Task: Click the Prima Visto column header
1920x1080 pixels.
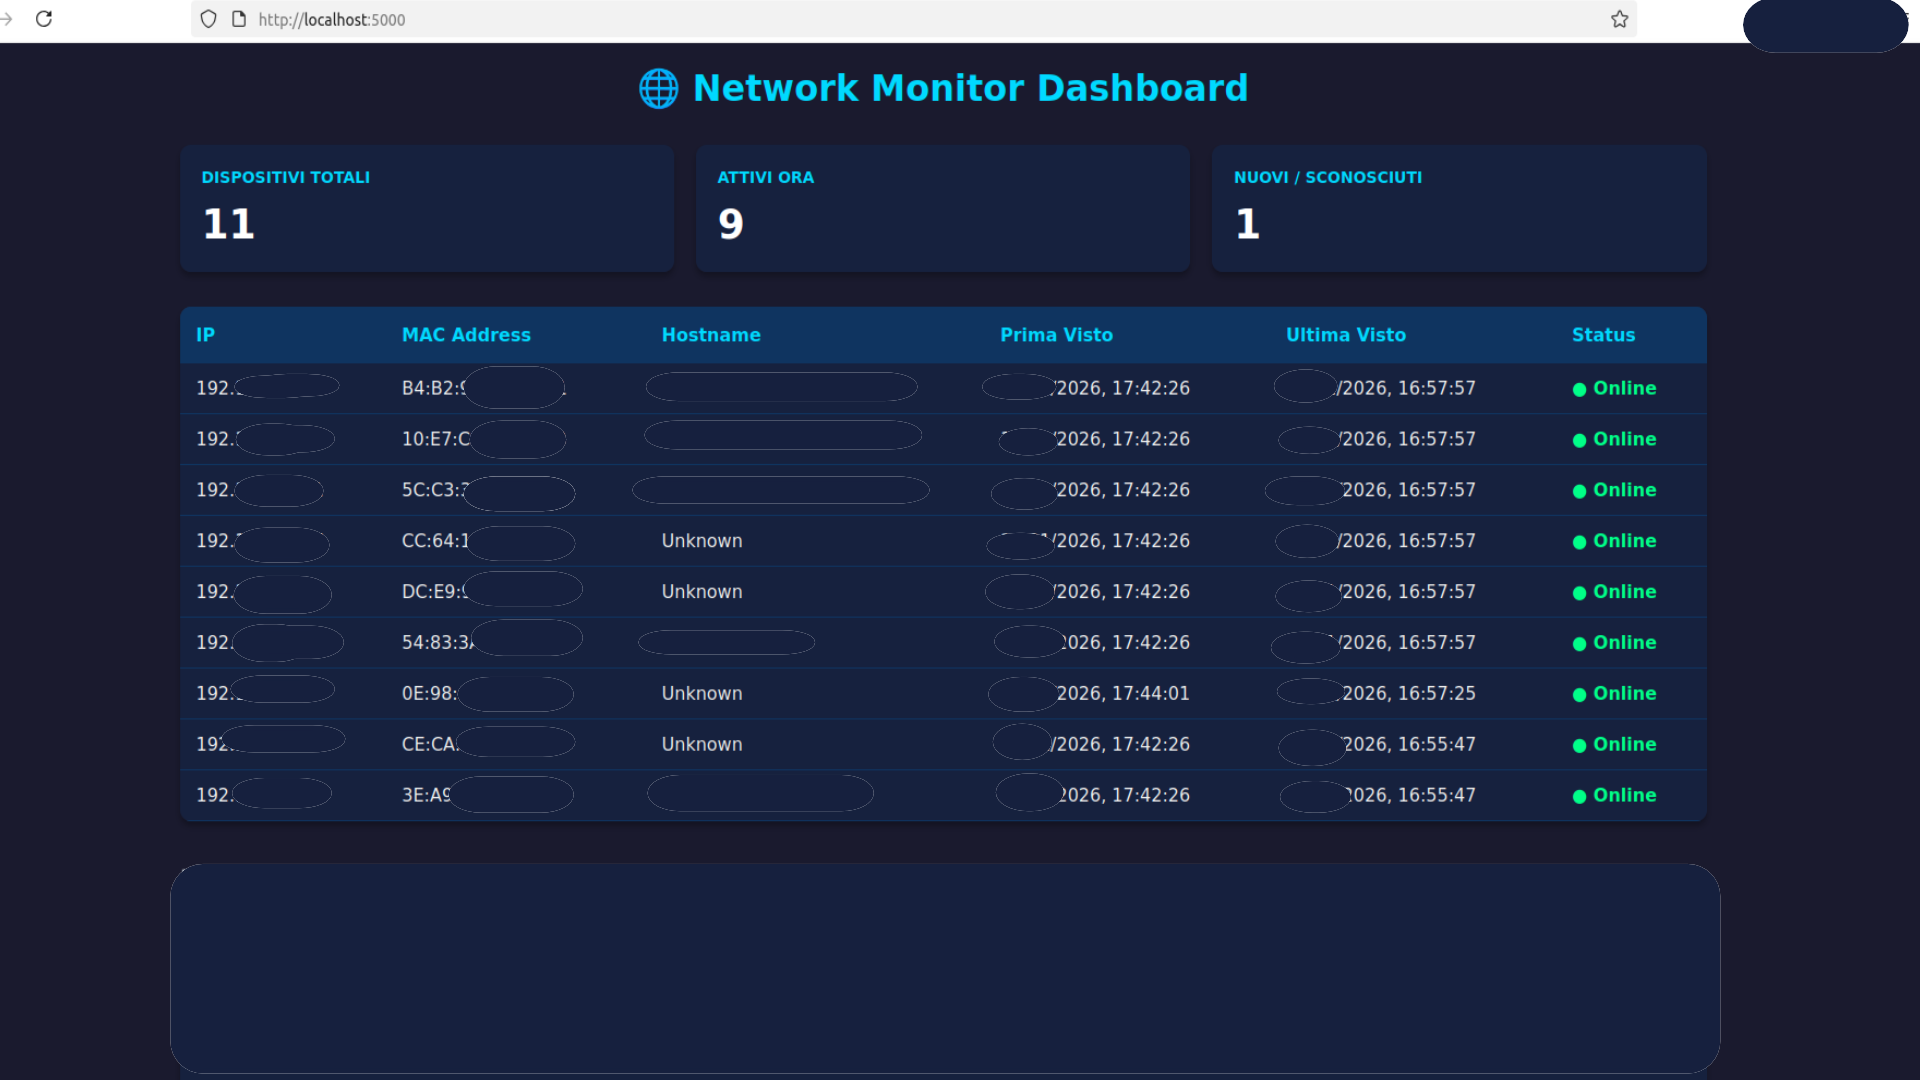Action: point(1057,335)
